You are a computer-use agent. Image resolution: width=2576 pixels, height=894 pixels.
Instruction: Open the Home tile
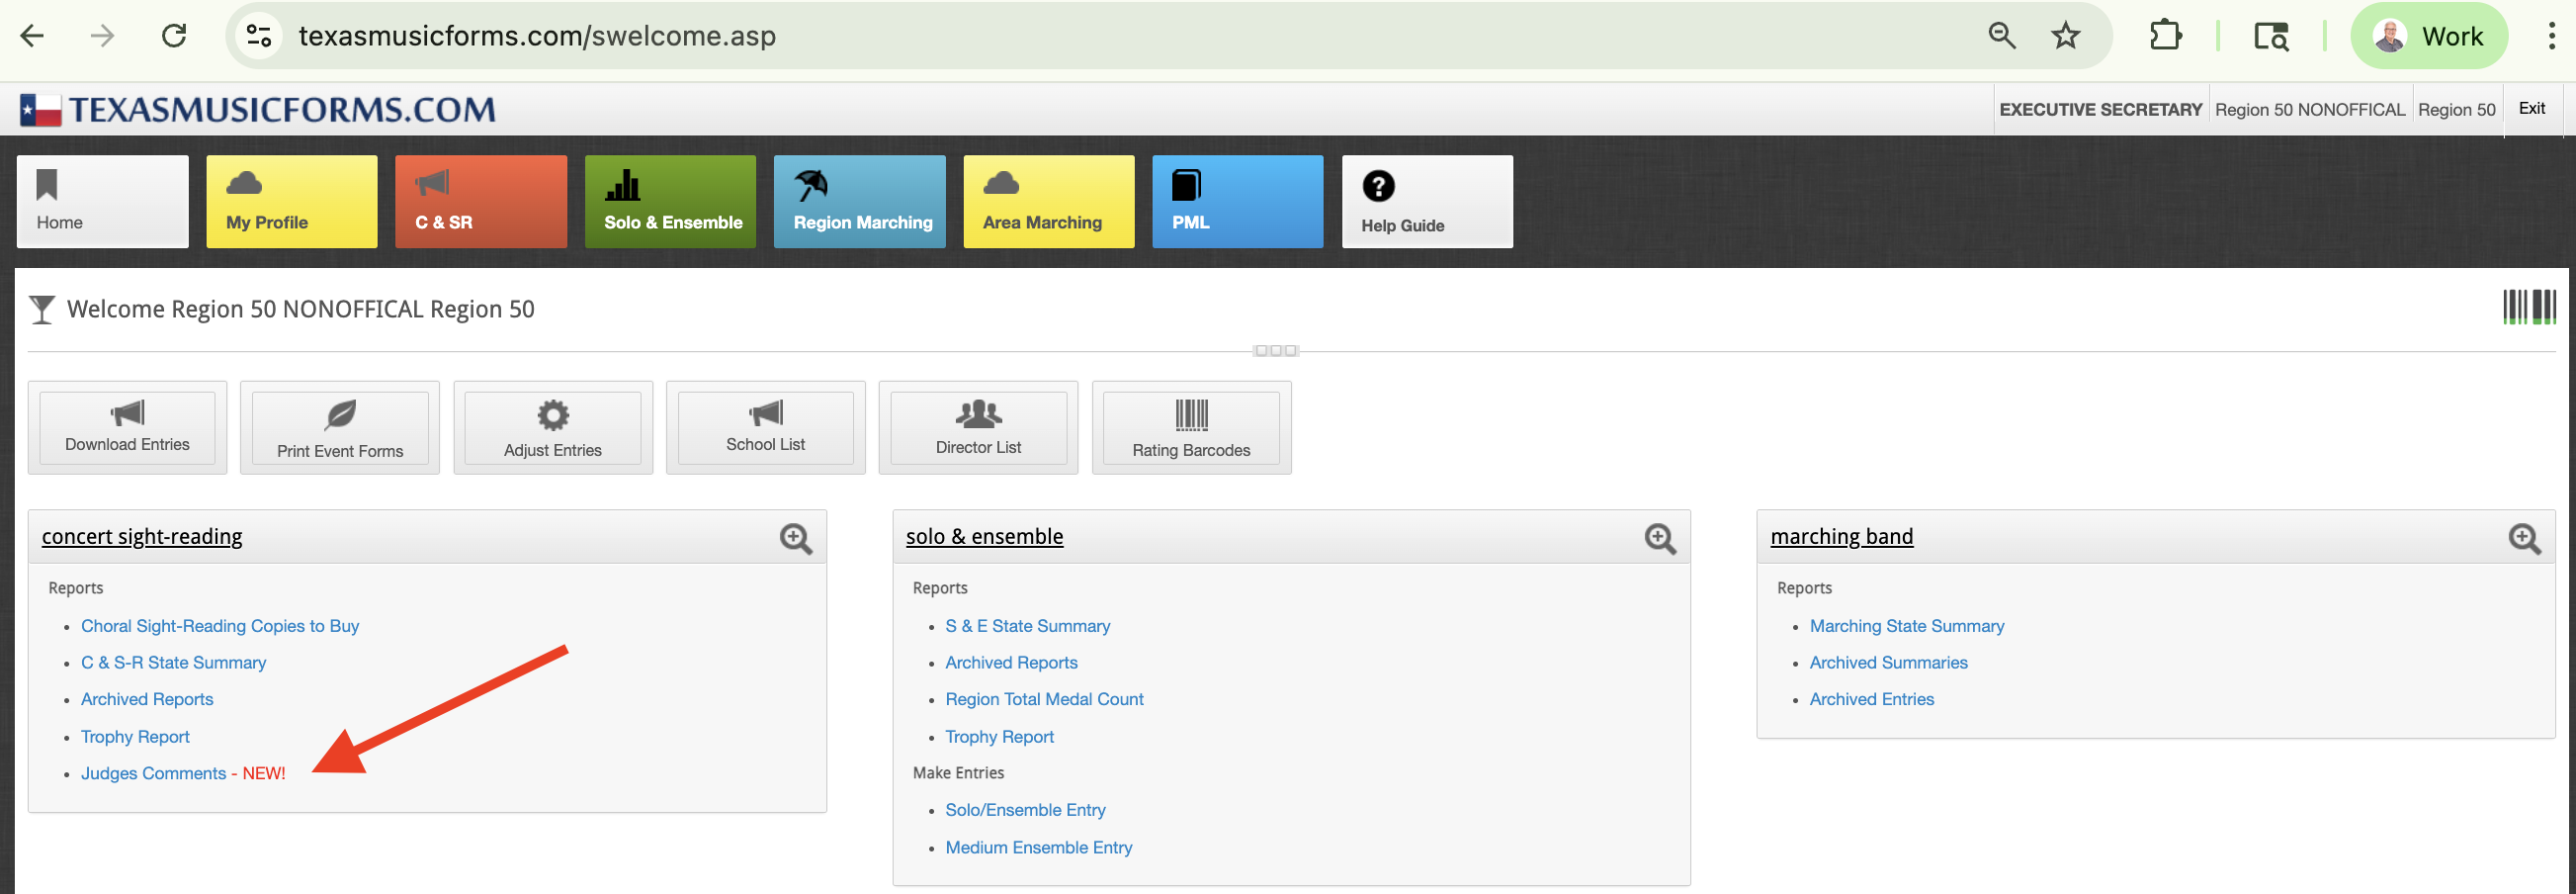[102, 201]
